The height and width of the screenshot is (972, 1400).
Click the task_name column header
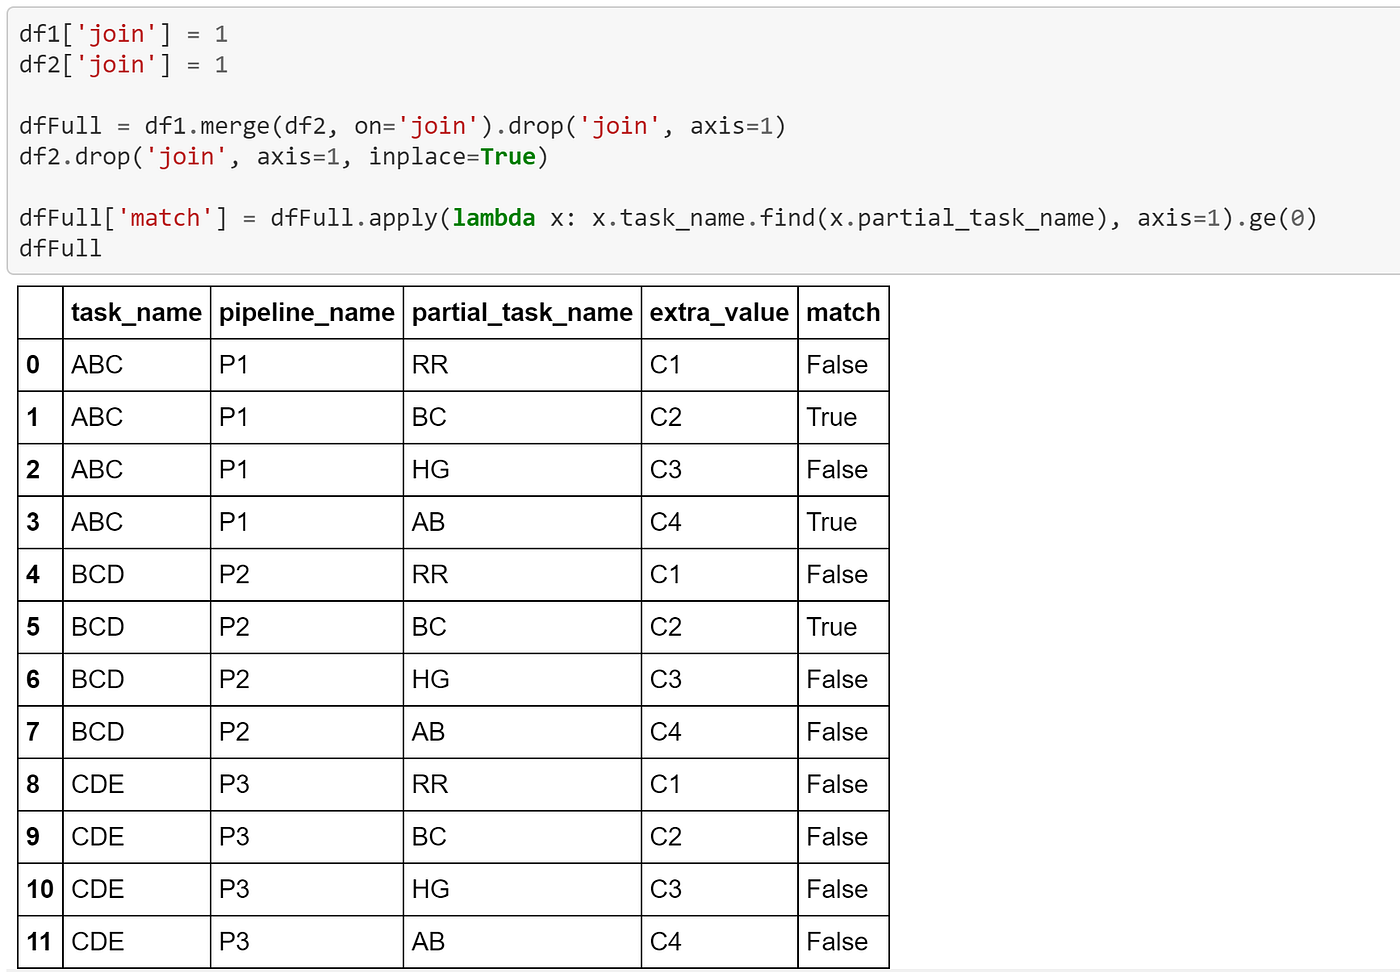(137, 312)
